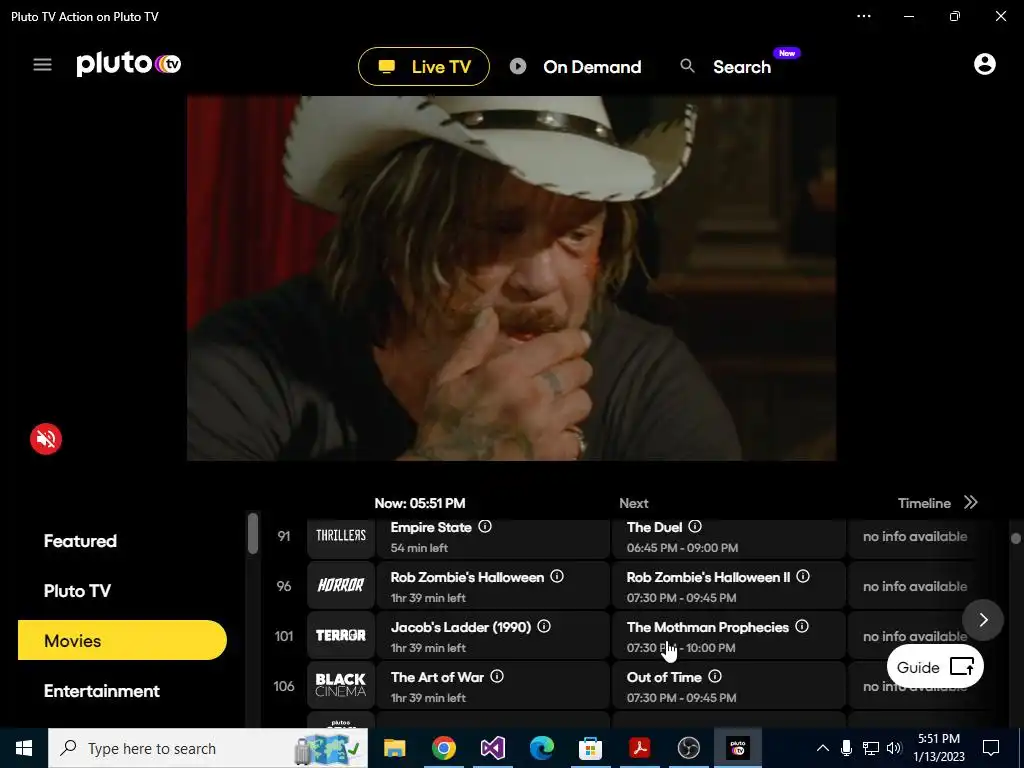Advance the guide with right arrow button

point(983,620)
